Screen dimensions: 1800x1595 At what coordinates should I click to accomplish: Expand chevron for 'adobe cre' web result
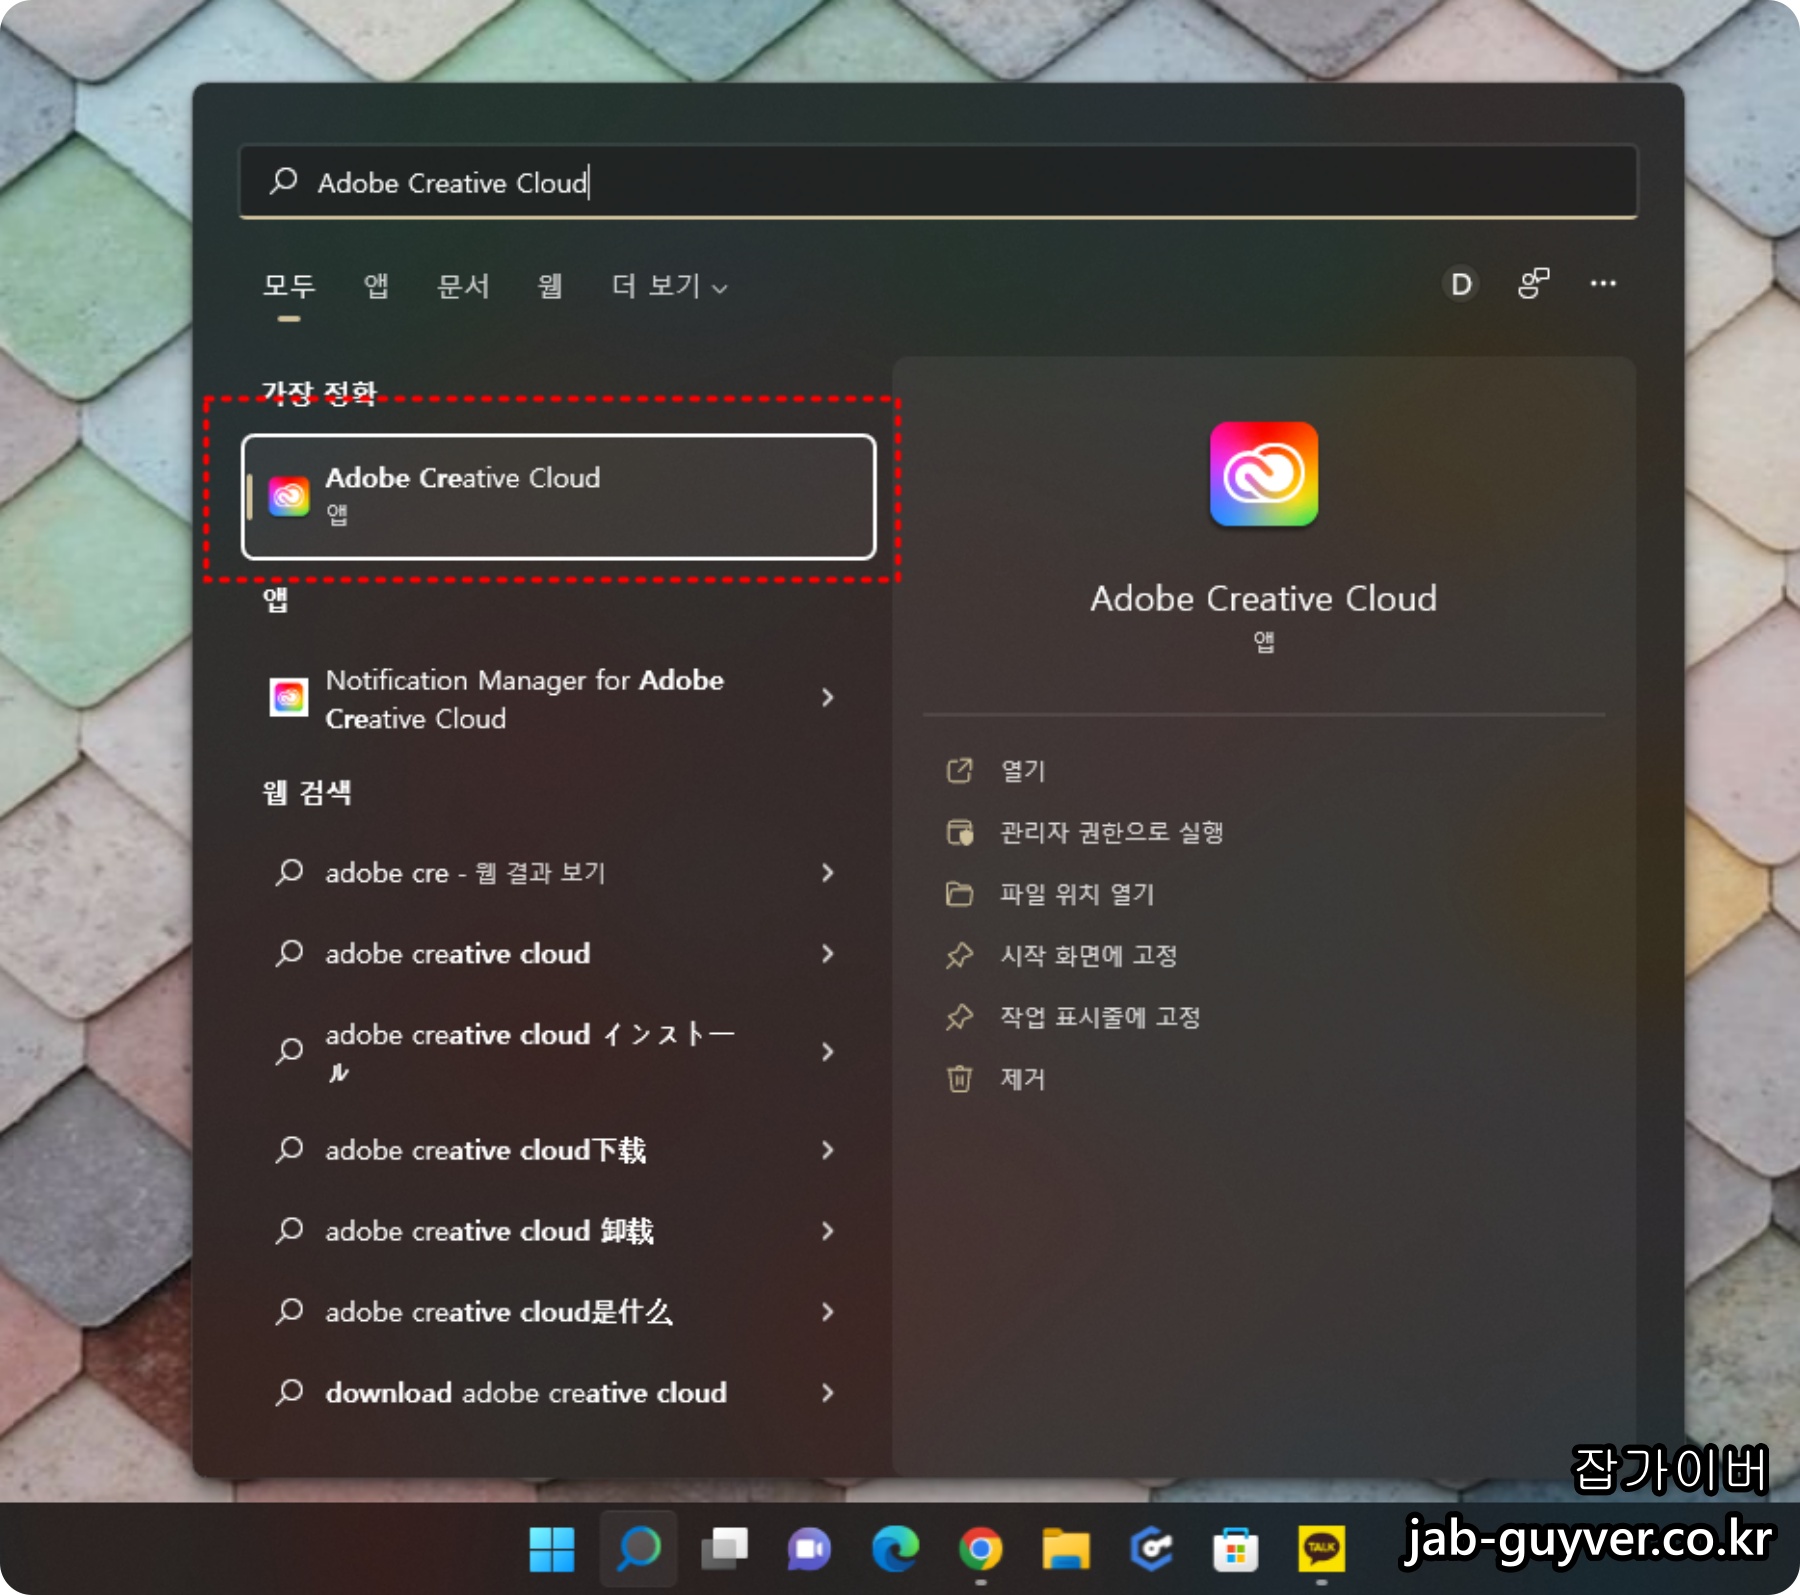point(827,873)
